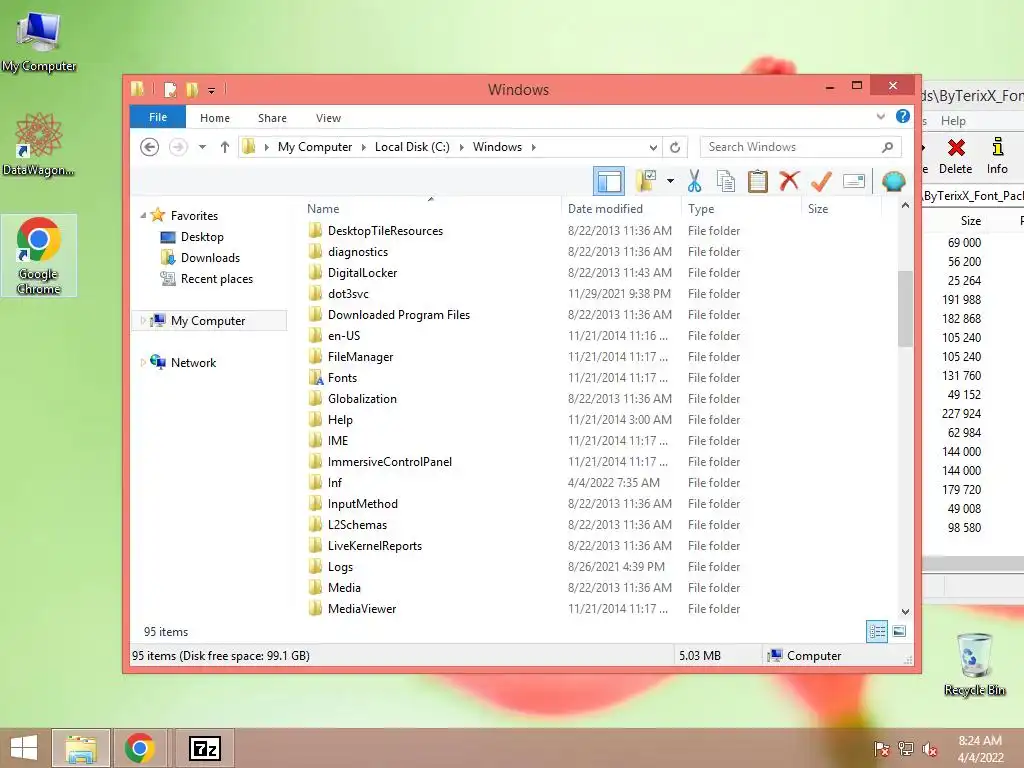Click Delete in the 7-Zip window

[x=955, y=155]
